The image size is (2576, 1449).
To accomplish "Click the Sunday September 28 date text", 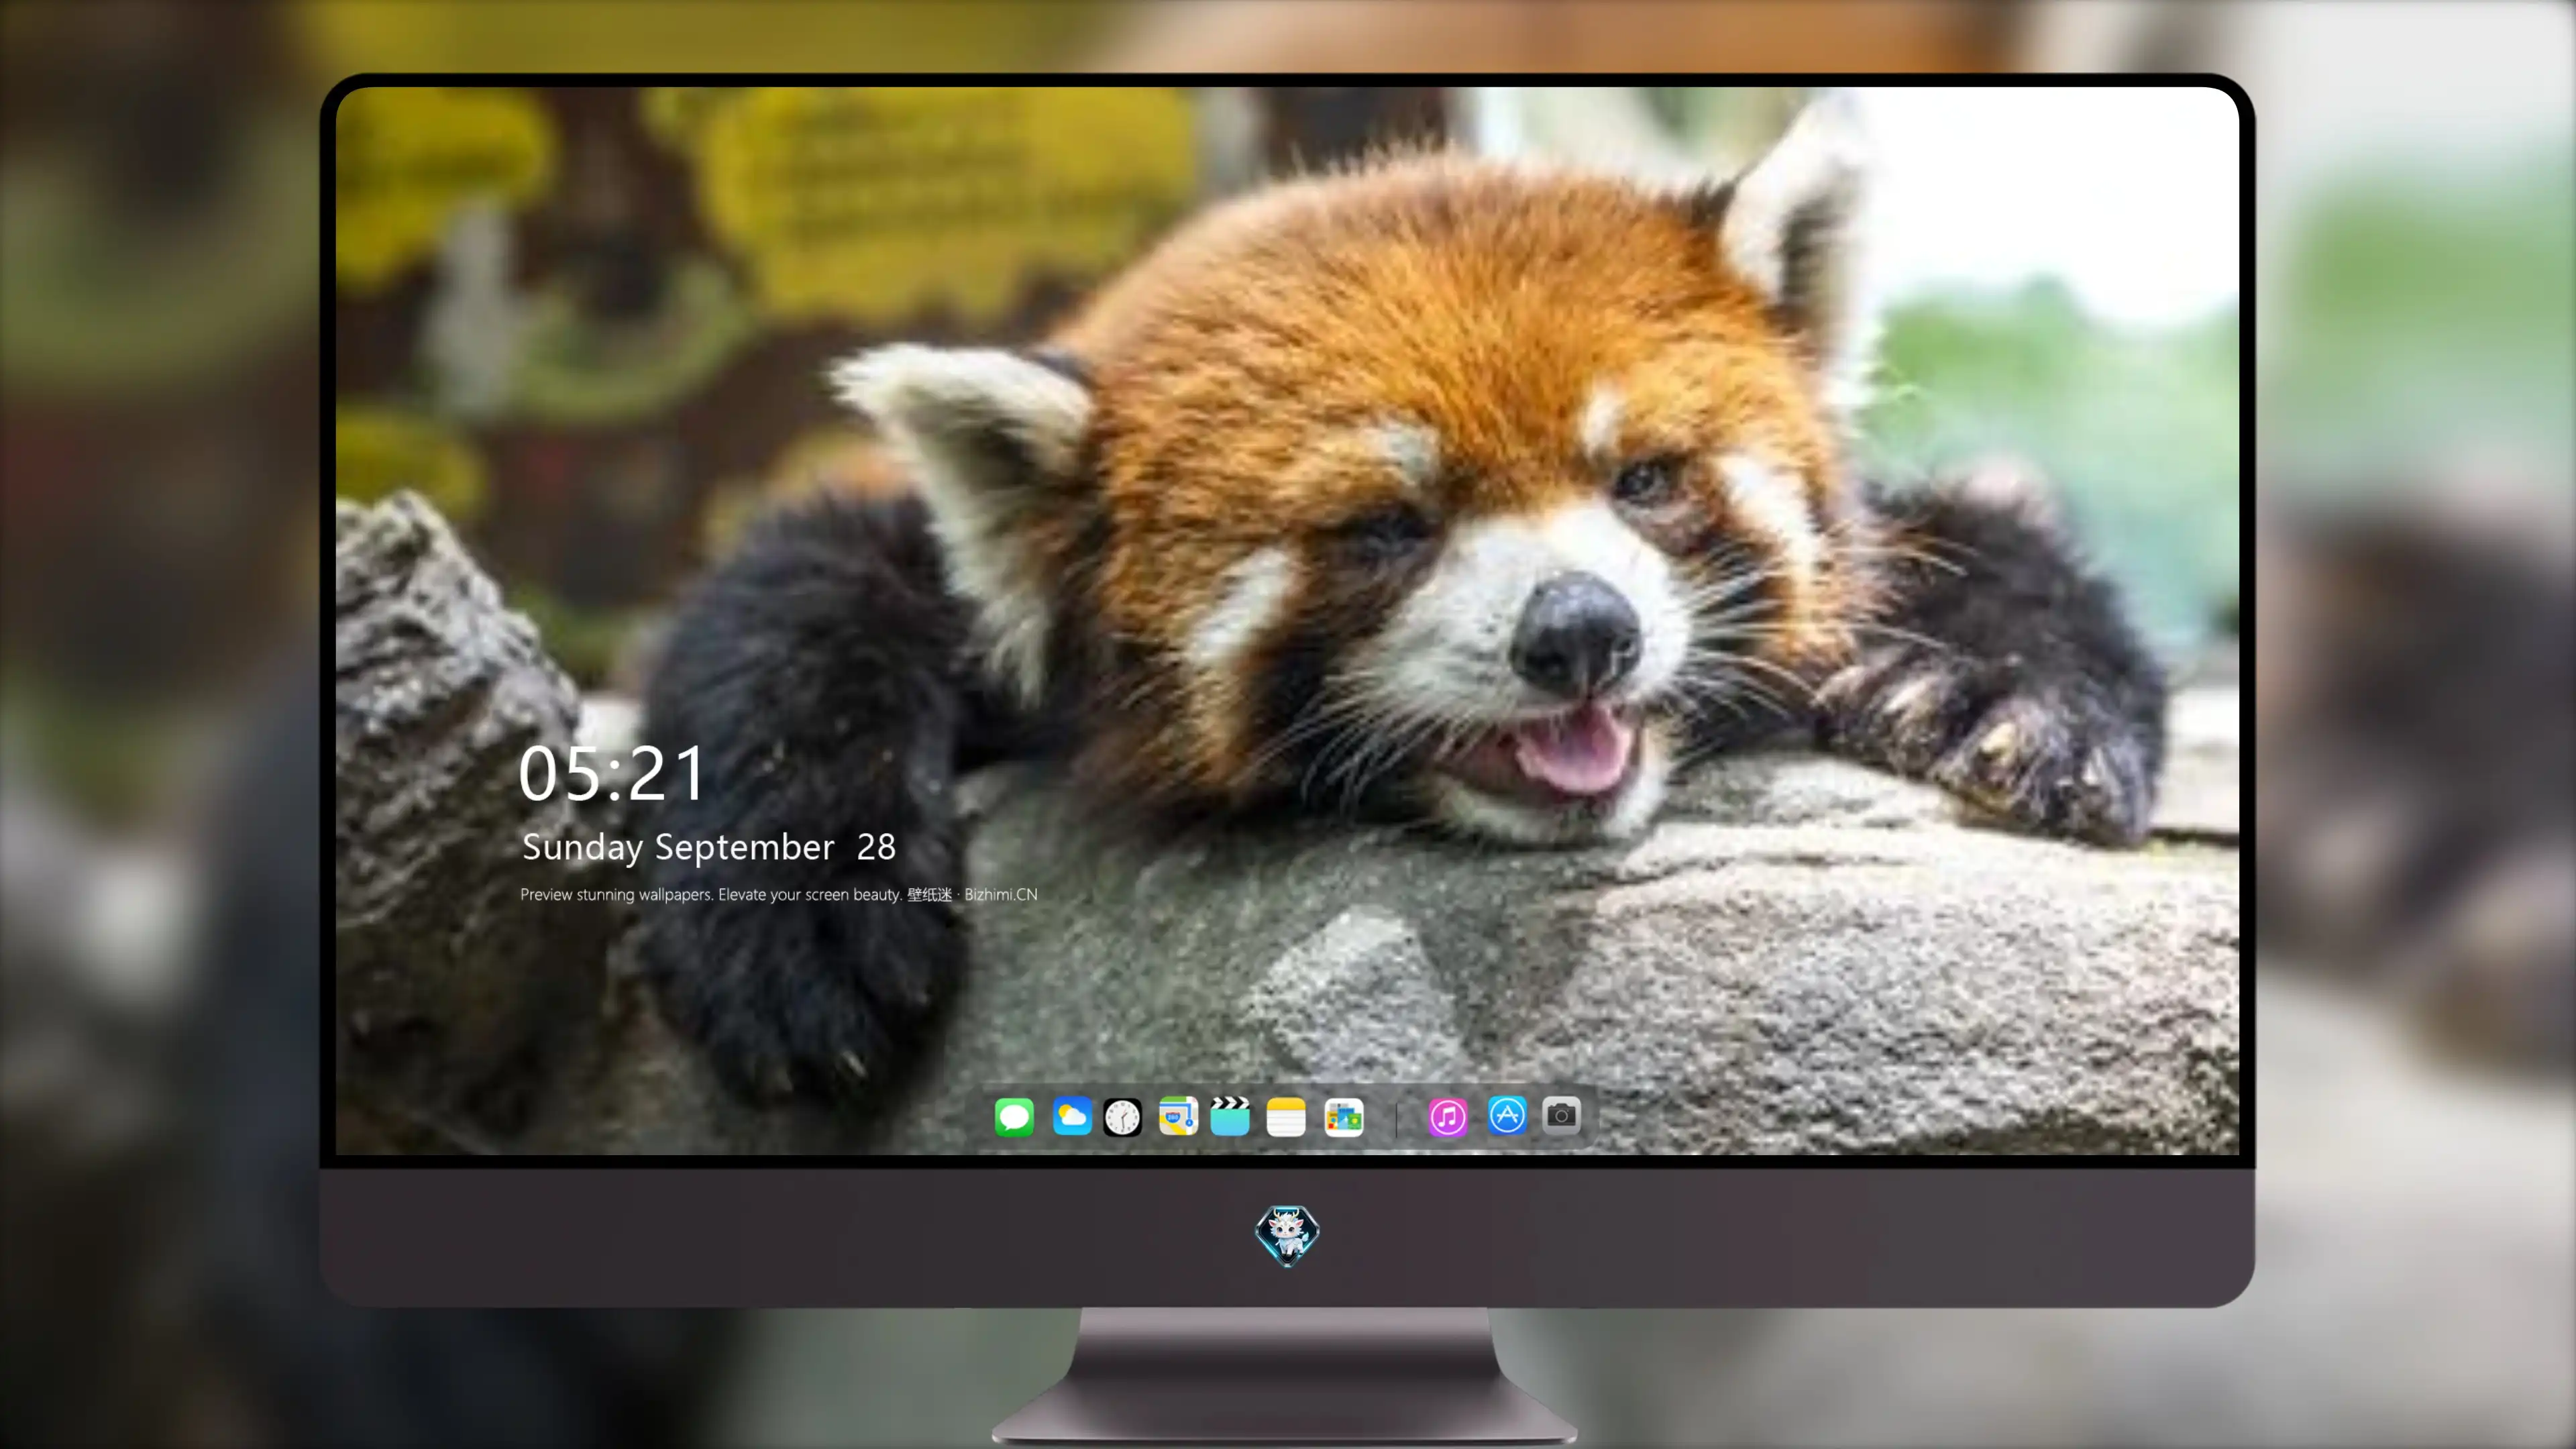I will [x=709, y=847].
